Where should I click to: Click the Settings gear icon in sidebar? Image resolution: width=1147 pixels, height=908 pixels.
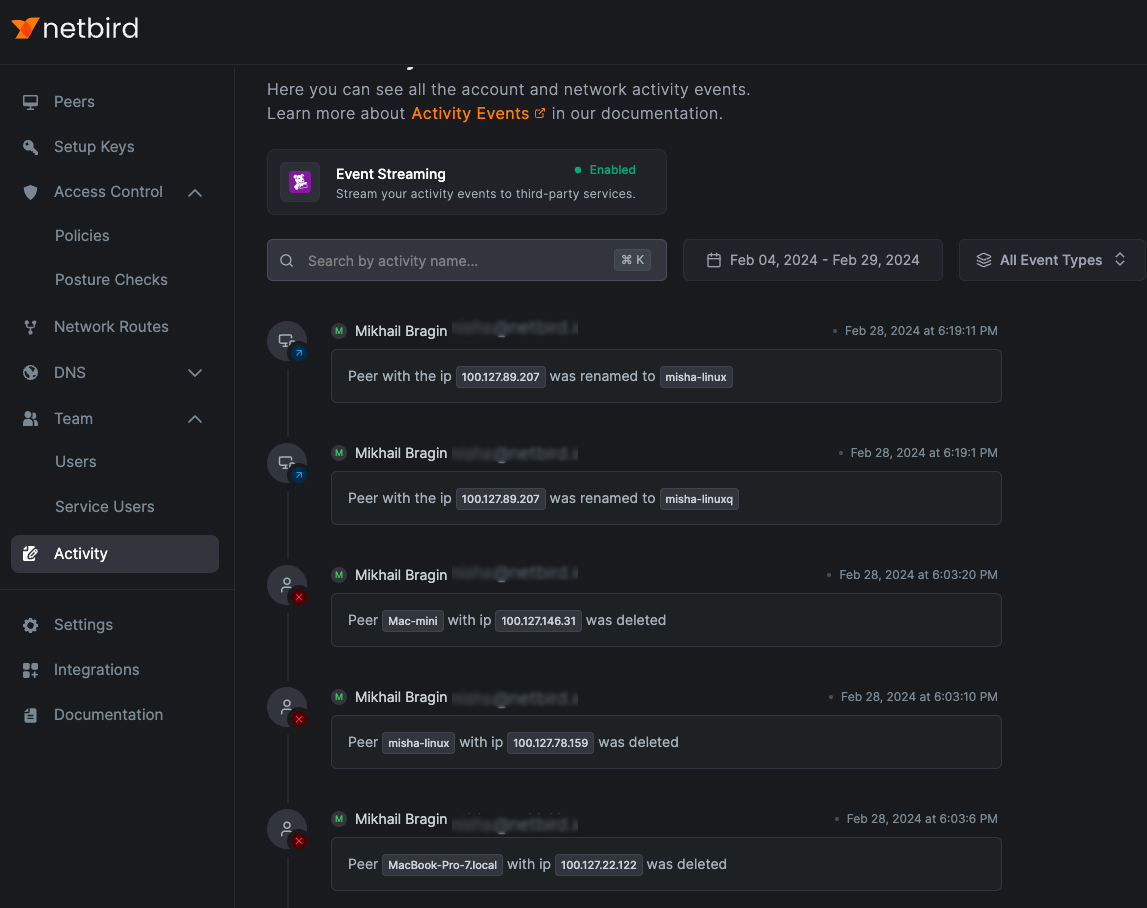coord(31,625)
